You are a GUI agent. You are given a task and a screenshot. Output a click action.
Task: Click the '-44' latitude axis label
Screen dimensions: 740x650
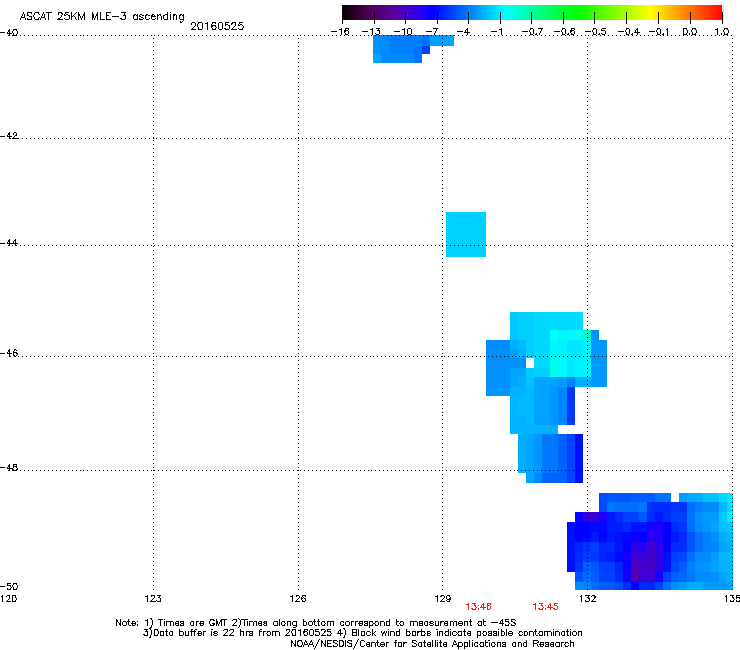pyautogui.click(x=9, y=243)
